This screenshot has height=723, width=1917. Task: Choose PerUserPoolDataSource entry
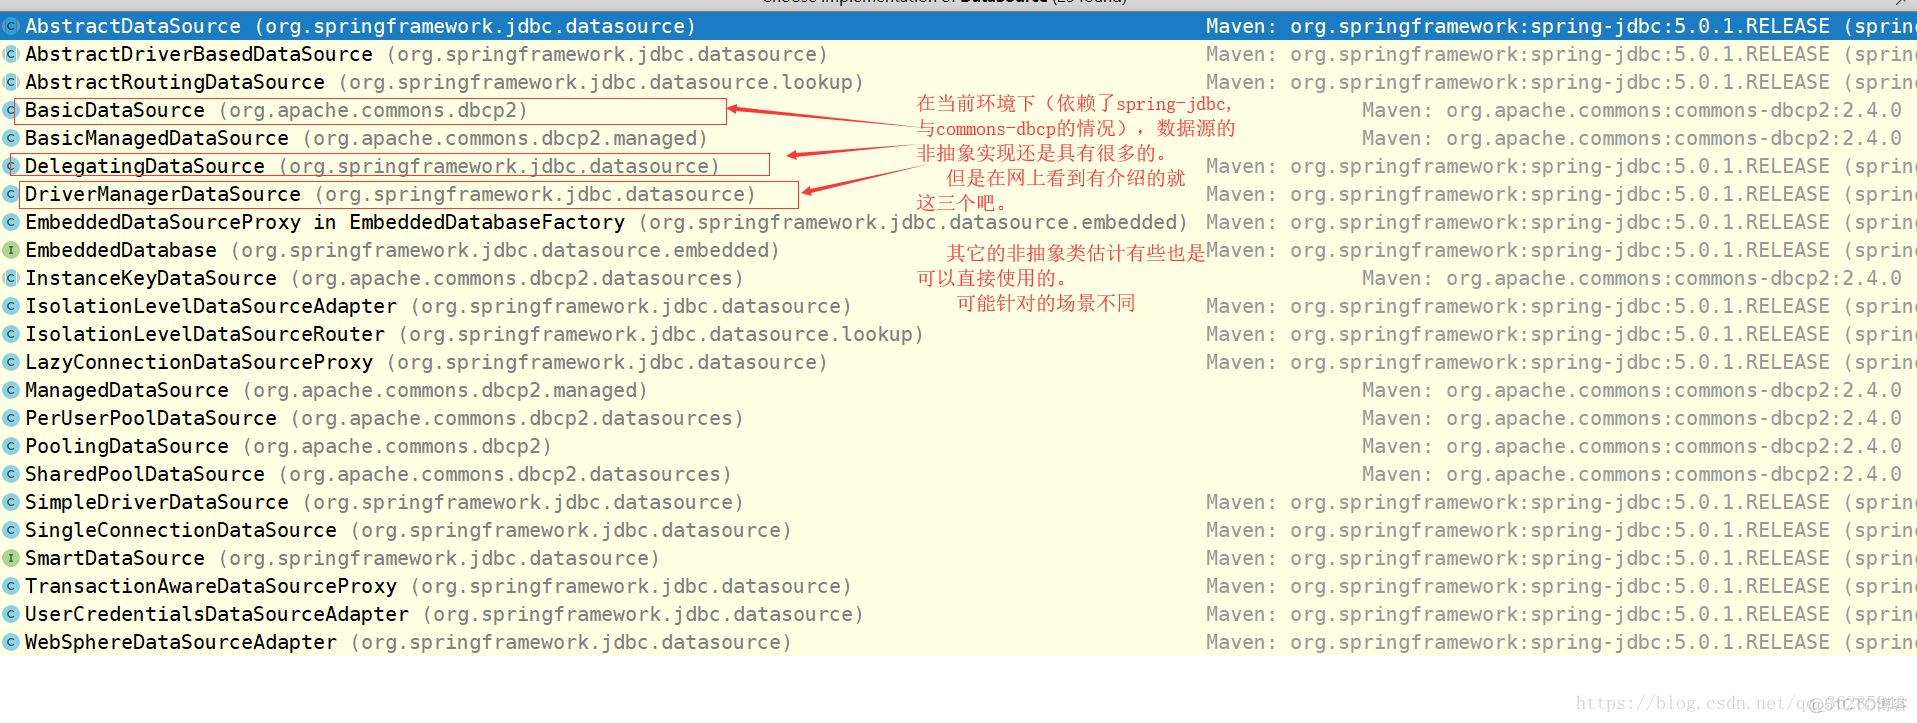tap(958, 418)
